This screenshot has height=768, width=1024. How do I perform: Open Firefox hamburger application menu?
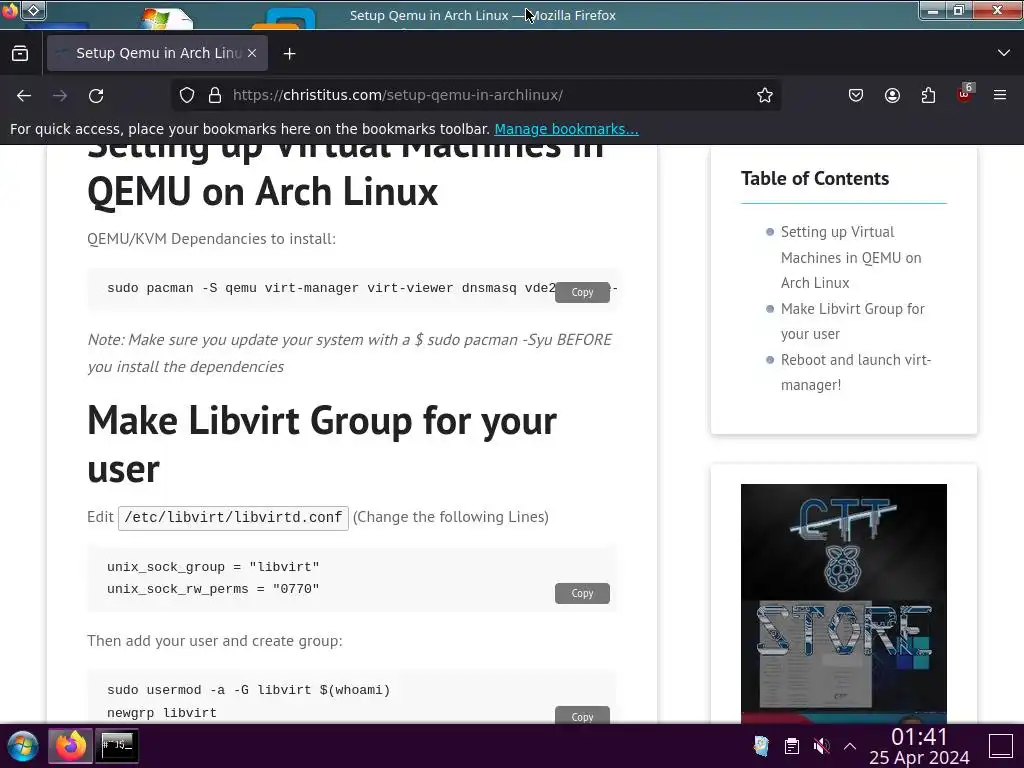click(1000, 95)
